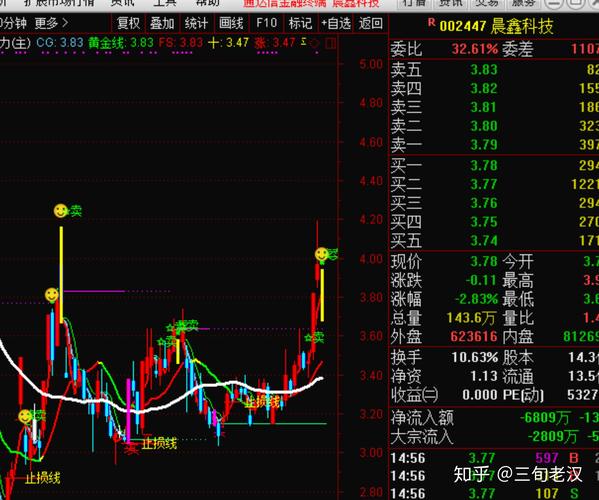
Task: Click the 5.00 price axis label
Action: [x=371, y=64]
